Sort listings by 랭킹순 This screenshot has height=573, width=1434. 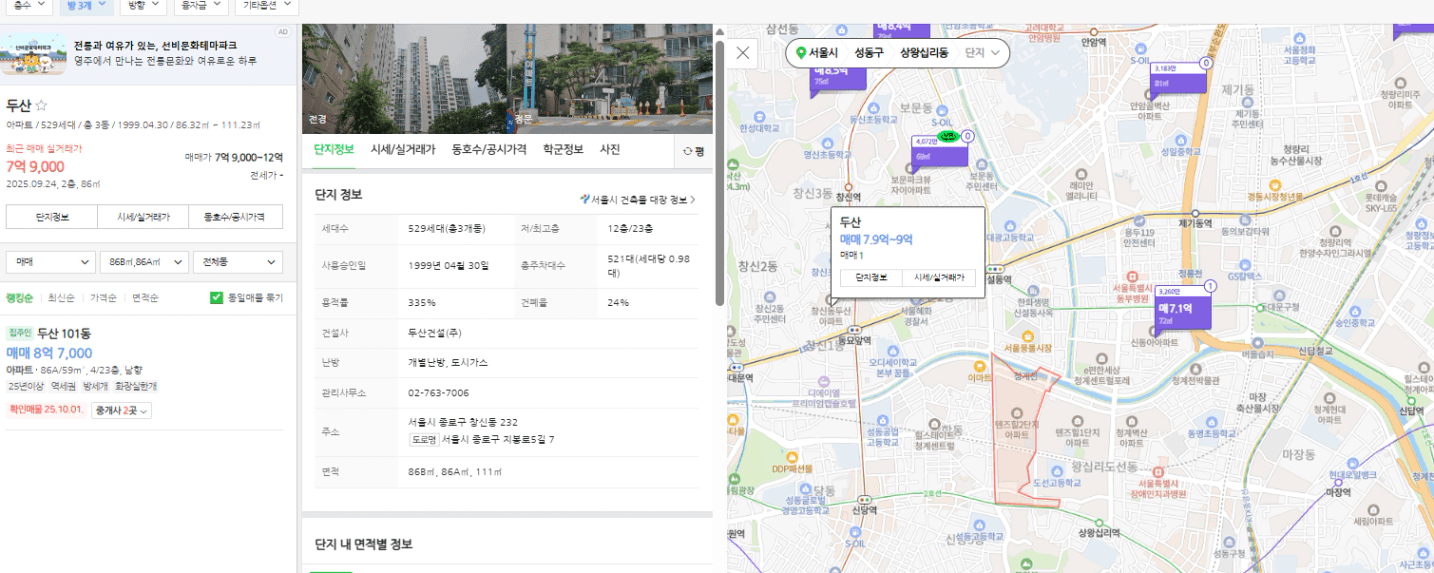(x=20, y=297)
